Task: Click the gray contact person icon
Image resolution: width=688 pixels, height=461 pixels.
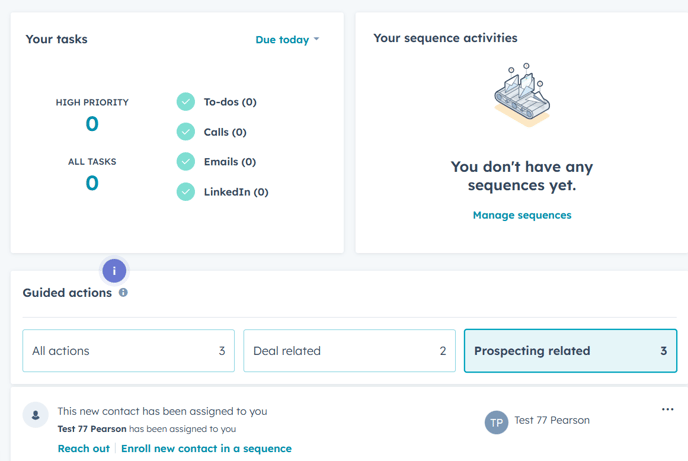Action: (36, 415)
